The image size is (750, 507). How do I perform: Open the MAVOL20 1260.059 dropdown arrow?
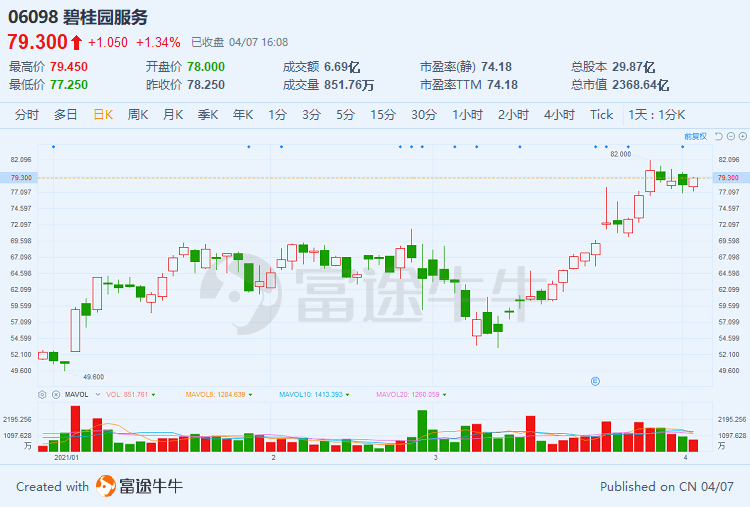point(445,395)
